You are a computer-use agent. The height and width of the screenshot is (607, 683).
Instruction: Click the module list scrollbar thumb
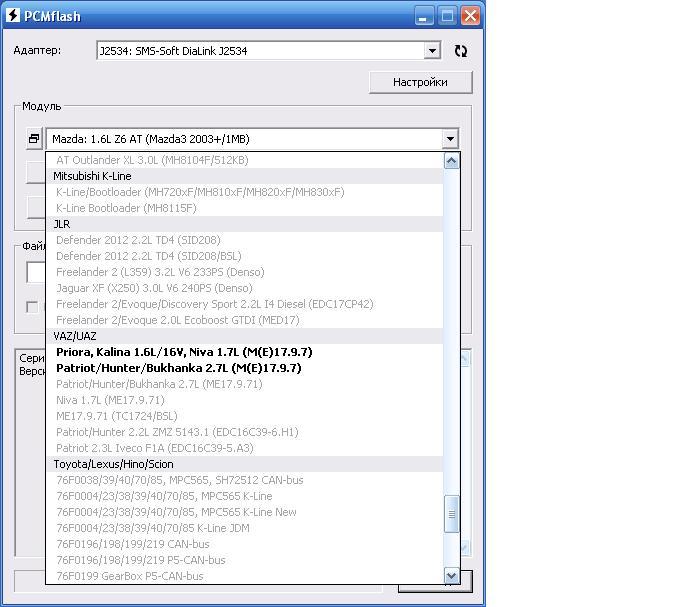click(x=451, y=514)
